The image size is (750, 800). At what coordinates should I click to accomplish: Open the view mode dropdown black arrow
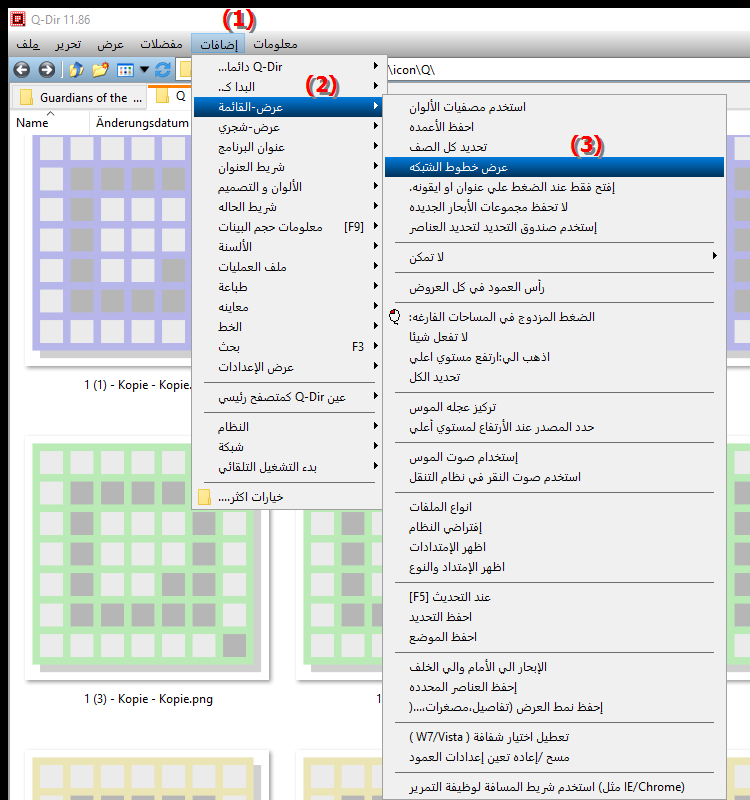[x=144, y=69]
